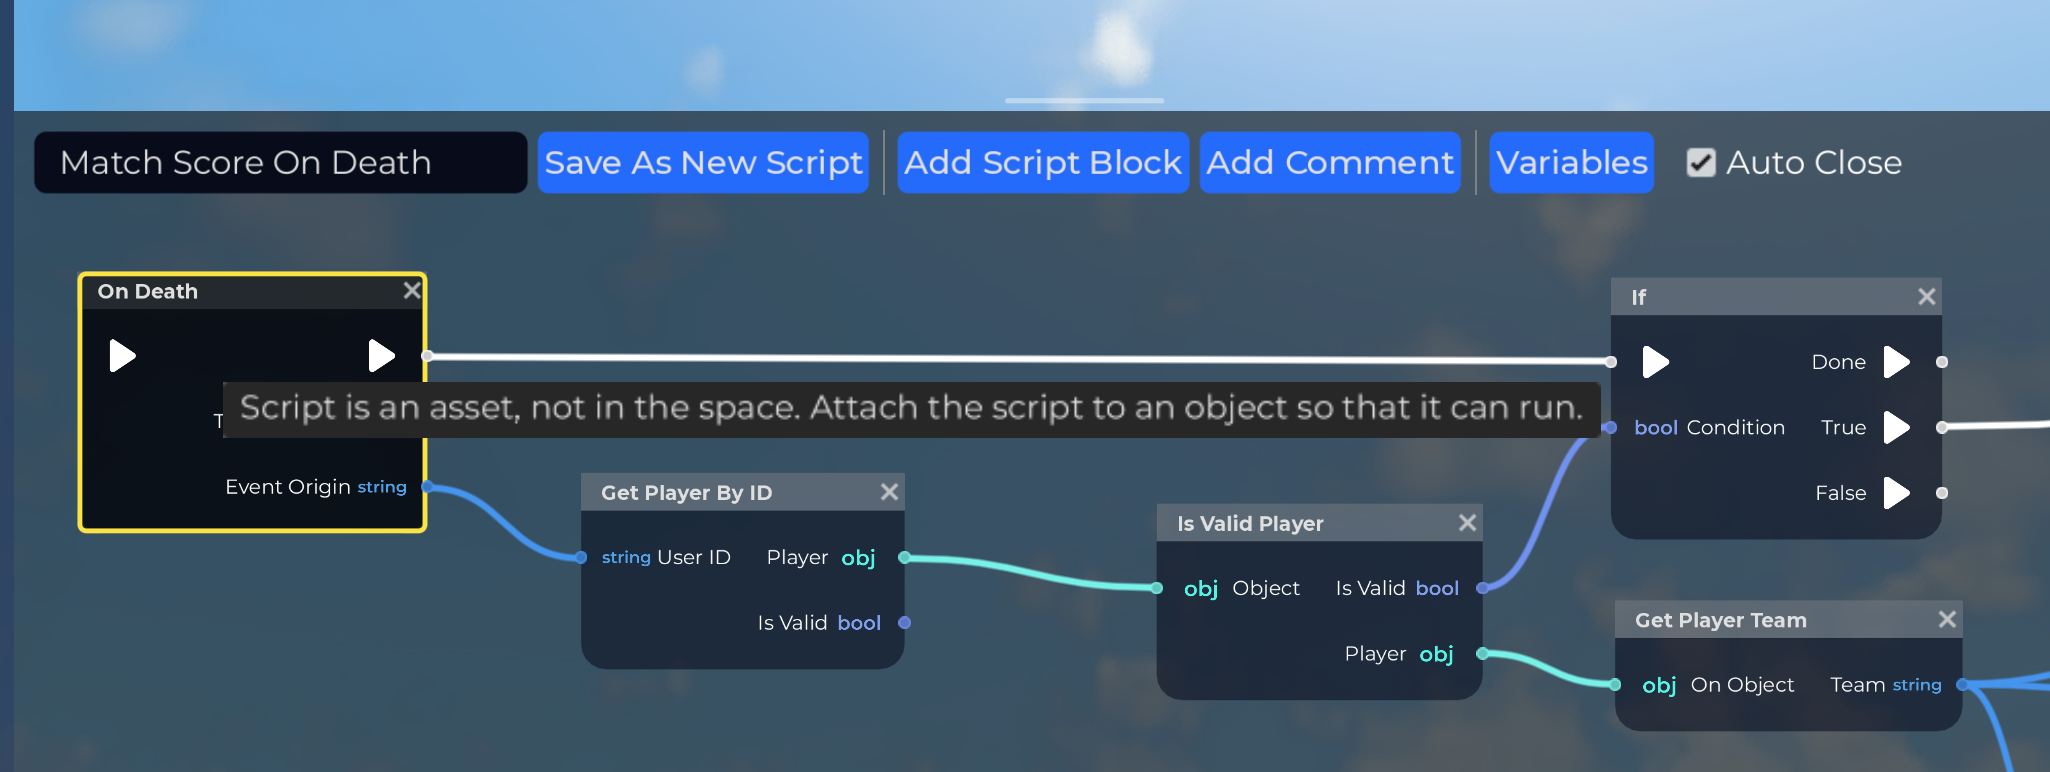Viewport: 2050px width, 772px height.
Task: Edit the Match Score On Death name field
Action: pos(281,162)
